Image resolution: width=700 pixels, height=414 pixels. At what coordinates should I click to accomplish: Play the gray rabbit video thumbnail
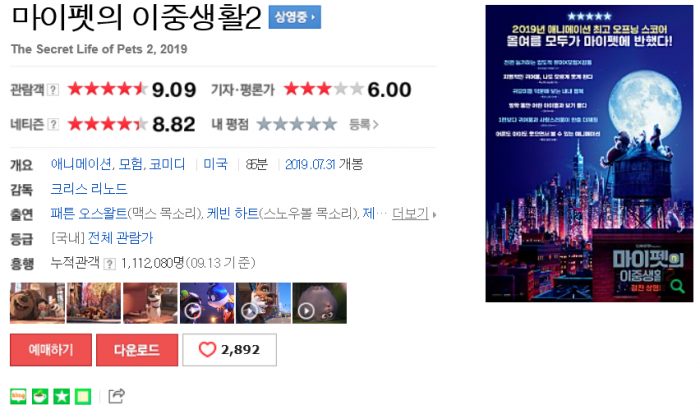click(320, 303)
